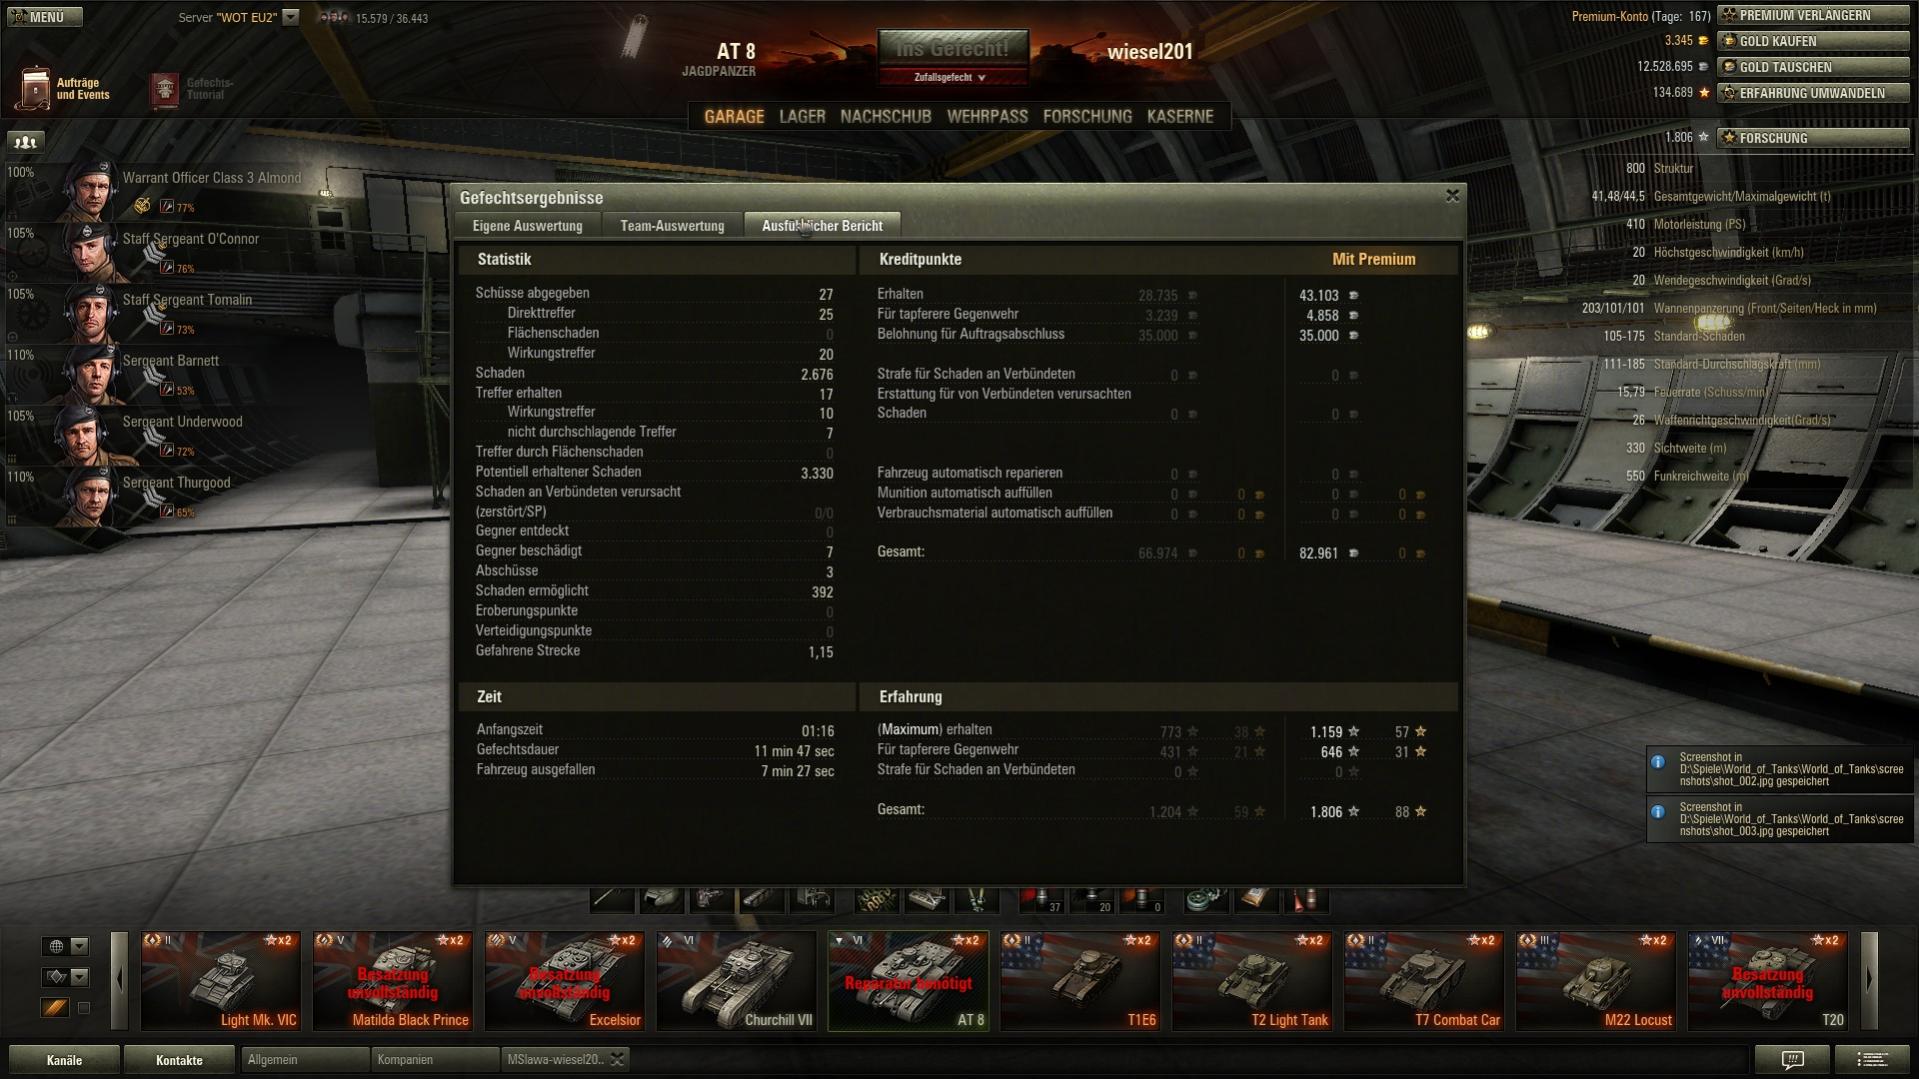Expand the Zufallsgefecht battle mode dropdown
Screen dimensions: 1919x1079
pyautogui.click(x=951, y=77)
